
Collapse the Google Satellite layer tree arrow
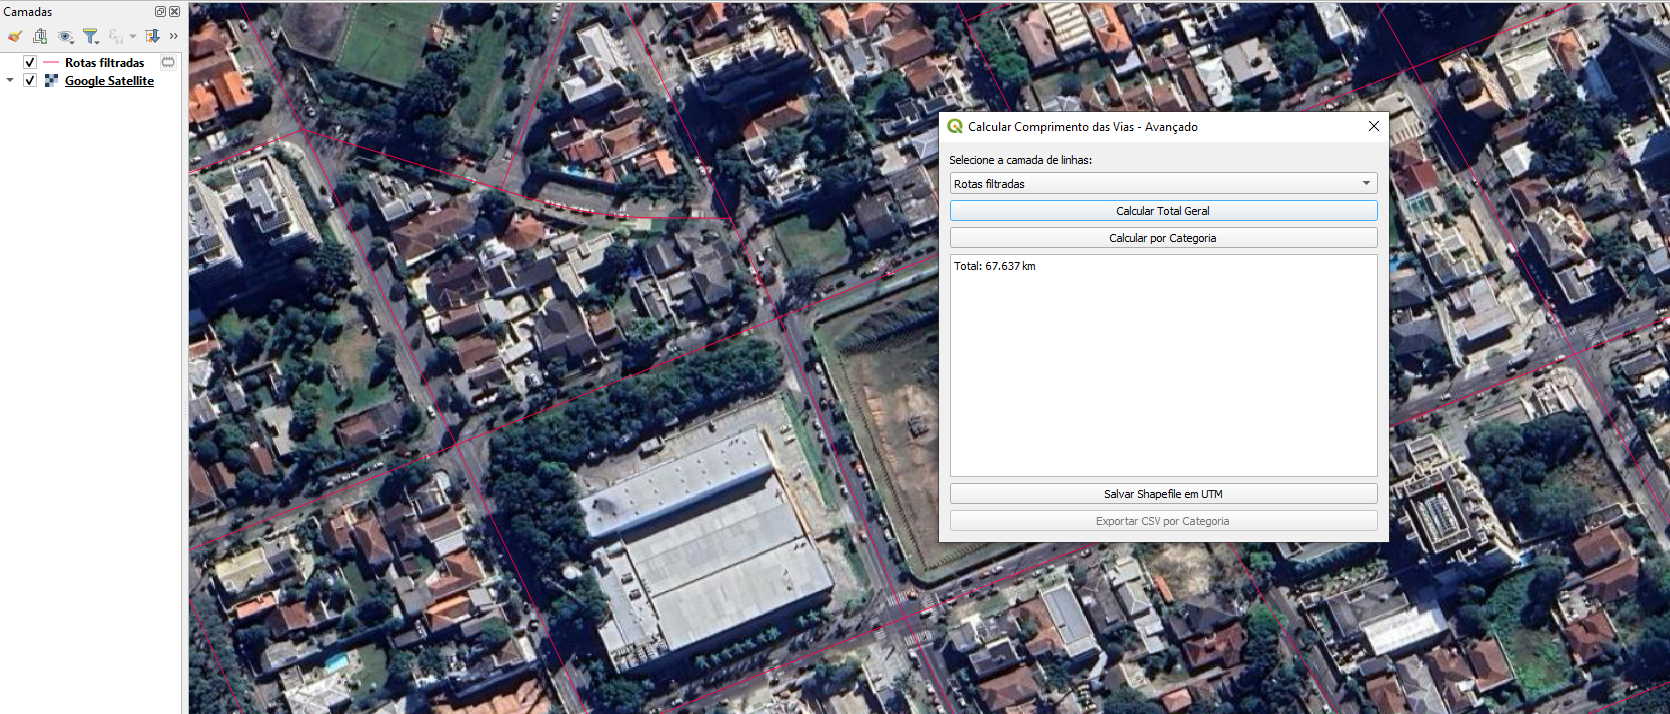10,80
